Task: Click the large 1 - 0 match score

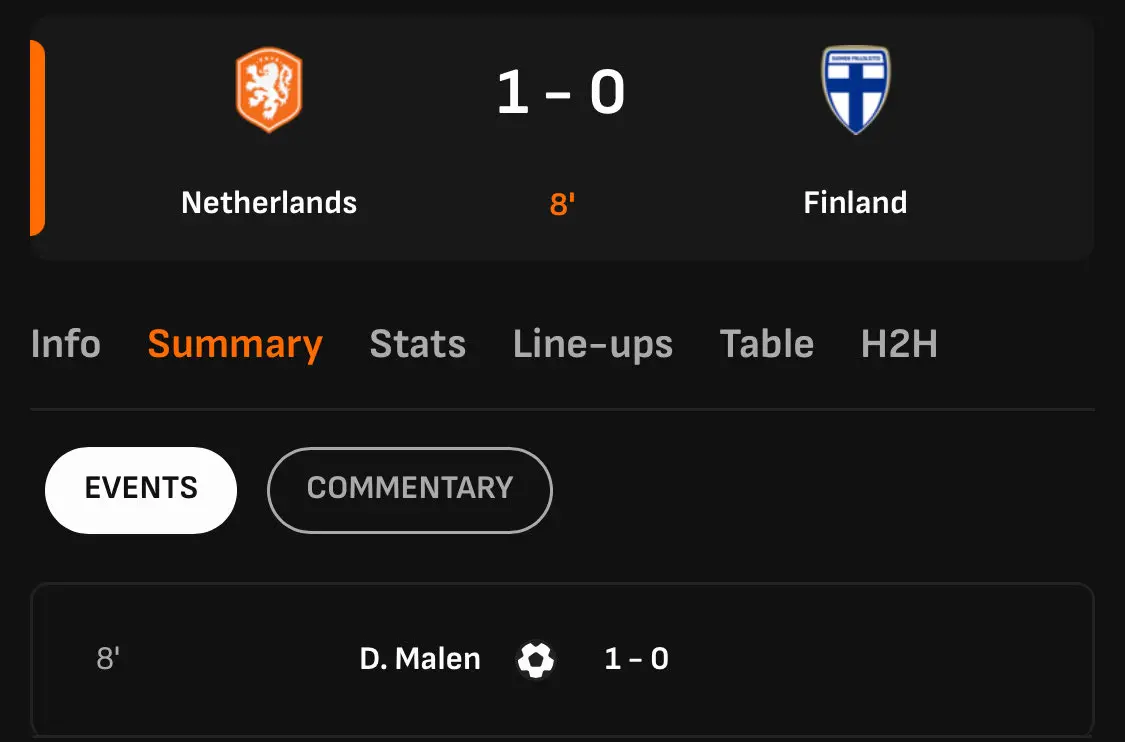Action: pos(561,93)
